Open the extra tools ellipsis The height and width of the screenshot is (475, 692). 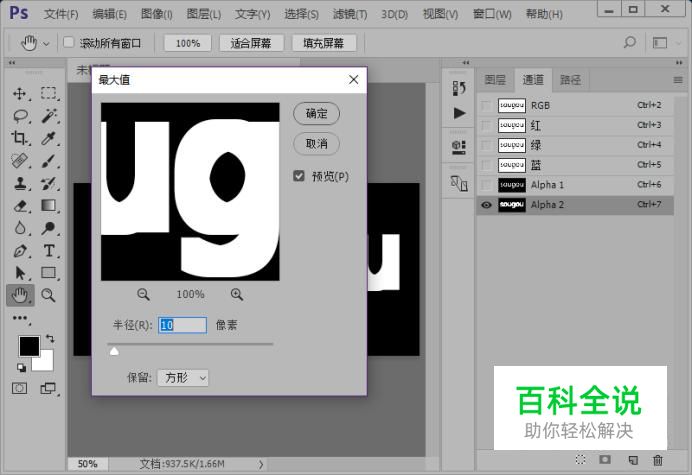(x=20, y=318)
